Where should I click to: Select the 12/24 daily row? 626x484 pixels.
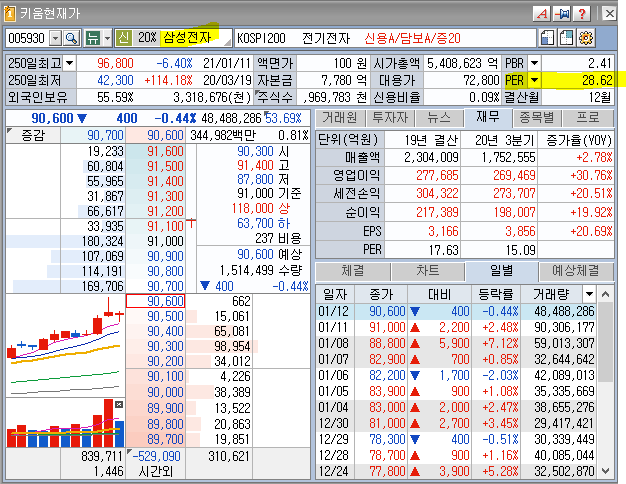pos(457,471)
